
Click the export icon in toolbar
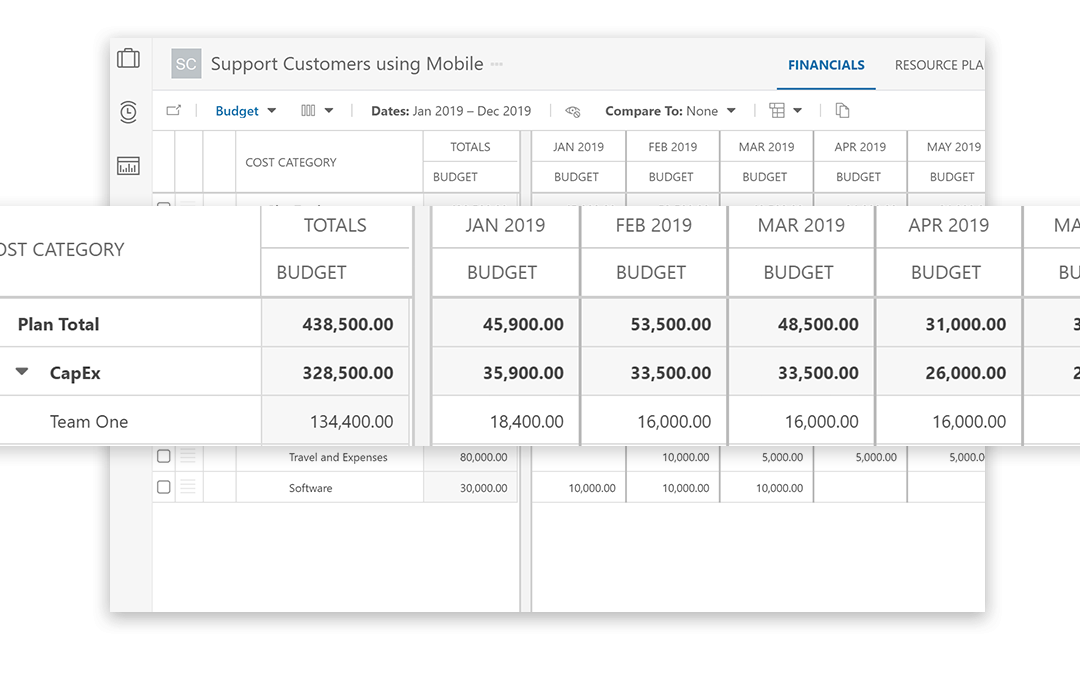(174, 111)
